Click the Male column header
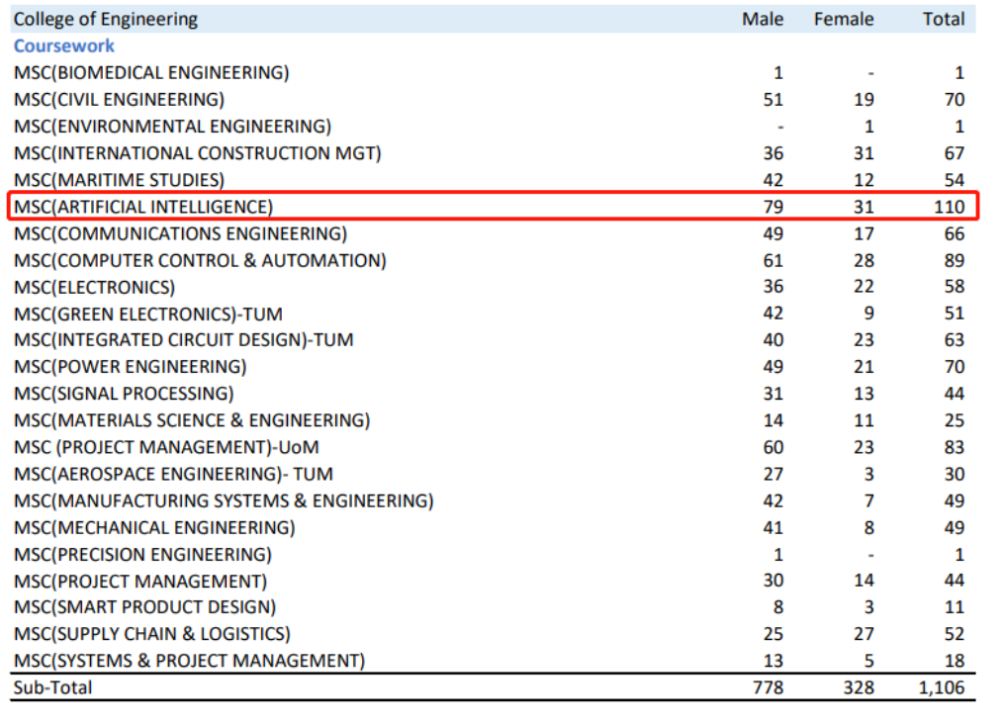Viewport: 1000px width, 703px height. pyautogui.click(x=762, y=19)
